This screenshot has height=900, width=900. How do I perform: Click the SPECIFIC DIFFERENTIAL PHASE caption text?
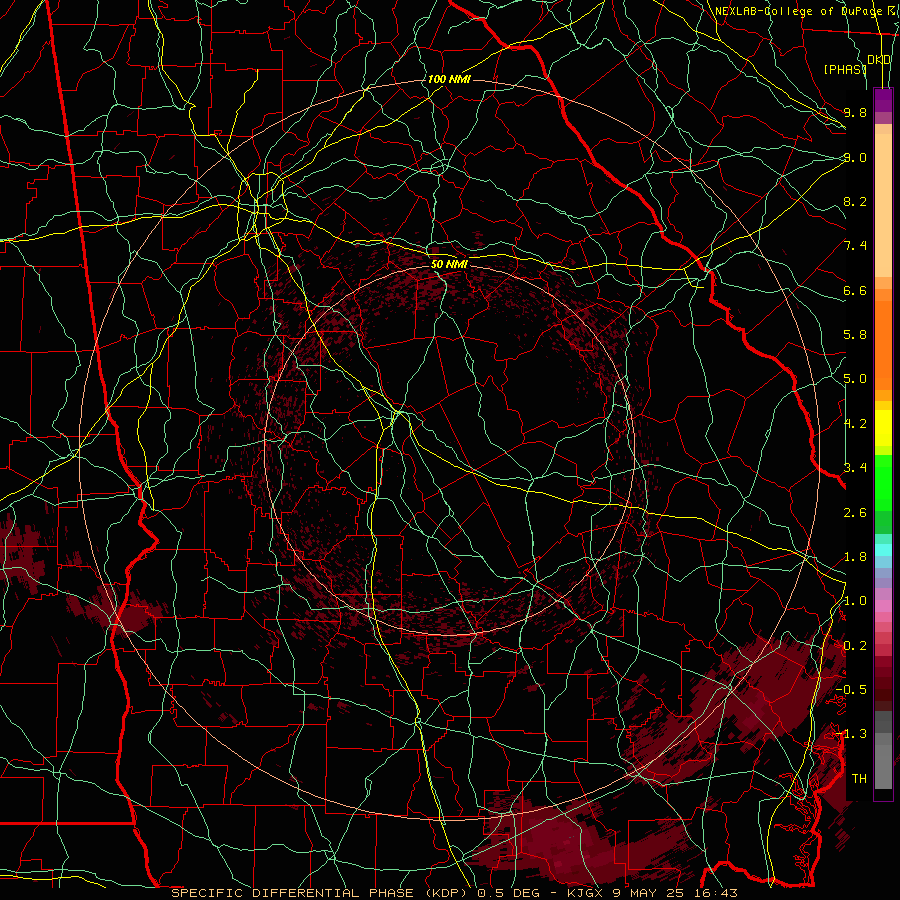tap(292, 893)
